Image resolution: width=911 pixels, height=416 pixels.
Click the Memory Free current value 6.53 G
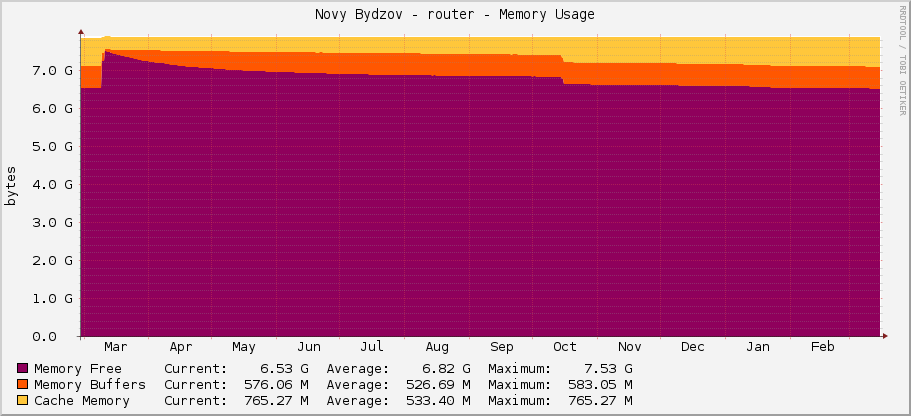[x=284, y=368]
